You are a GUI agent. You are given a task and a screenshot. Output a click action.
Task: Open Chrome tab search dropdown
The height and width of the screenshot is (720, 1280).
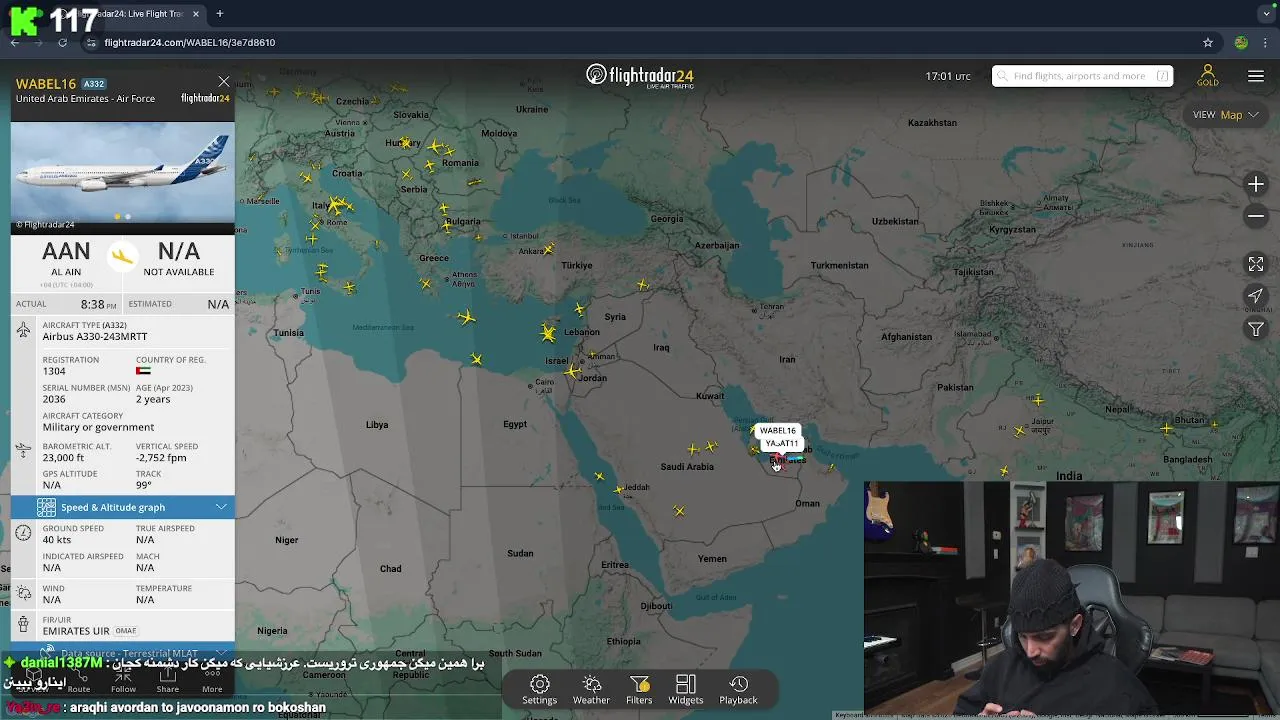pos(1267,14)
